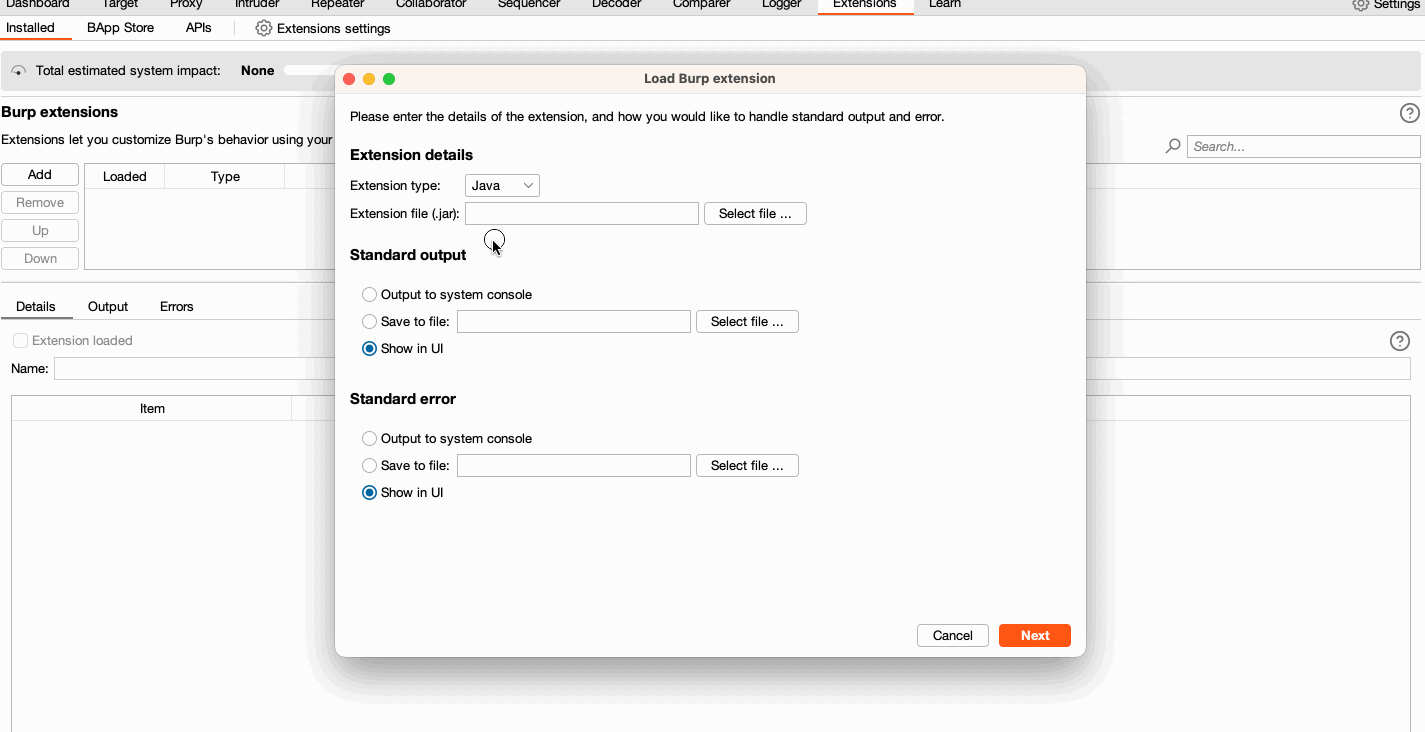The image size is (1425, 732).
Task: Click the Standard error file path field
Action: [574, 466]
